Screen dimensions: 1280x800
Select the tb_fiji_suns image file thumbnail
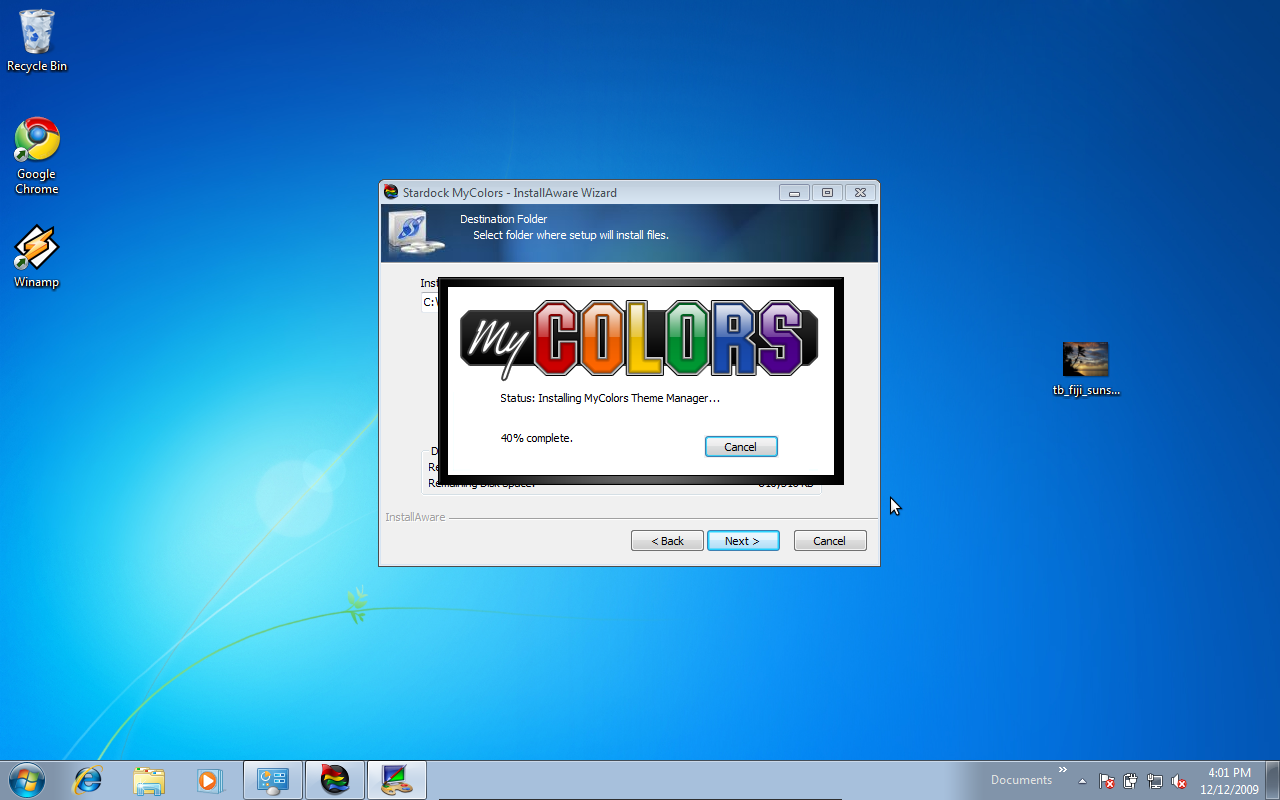click(1086, 368)
